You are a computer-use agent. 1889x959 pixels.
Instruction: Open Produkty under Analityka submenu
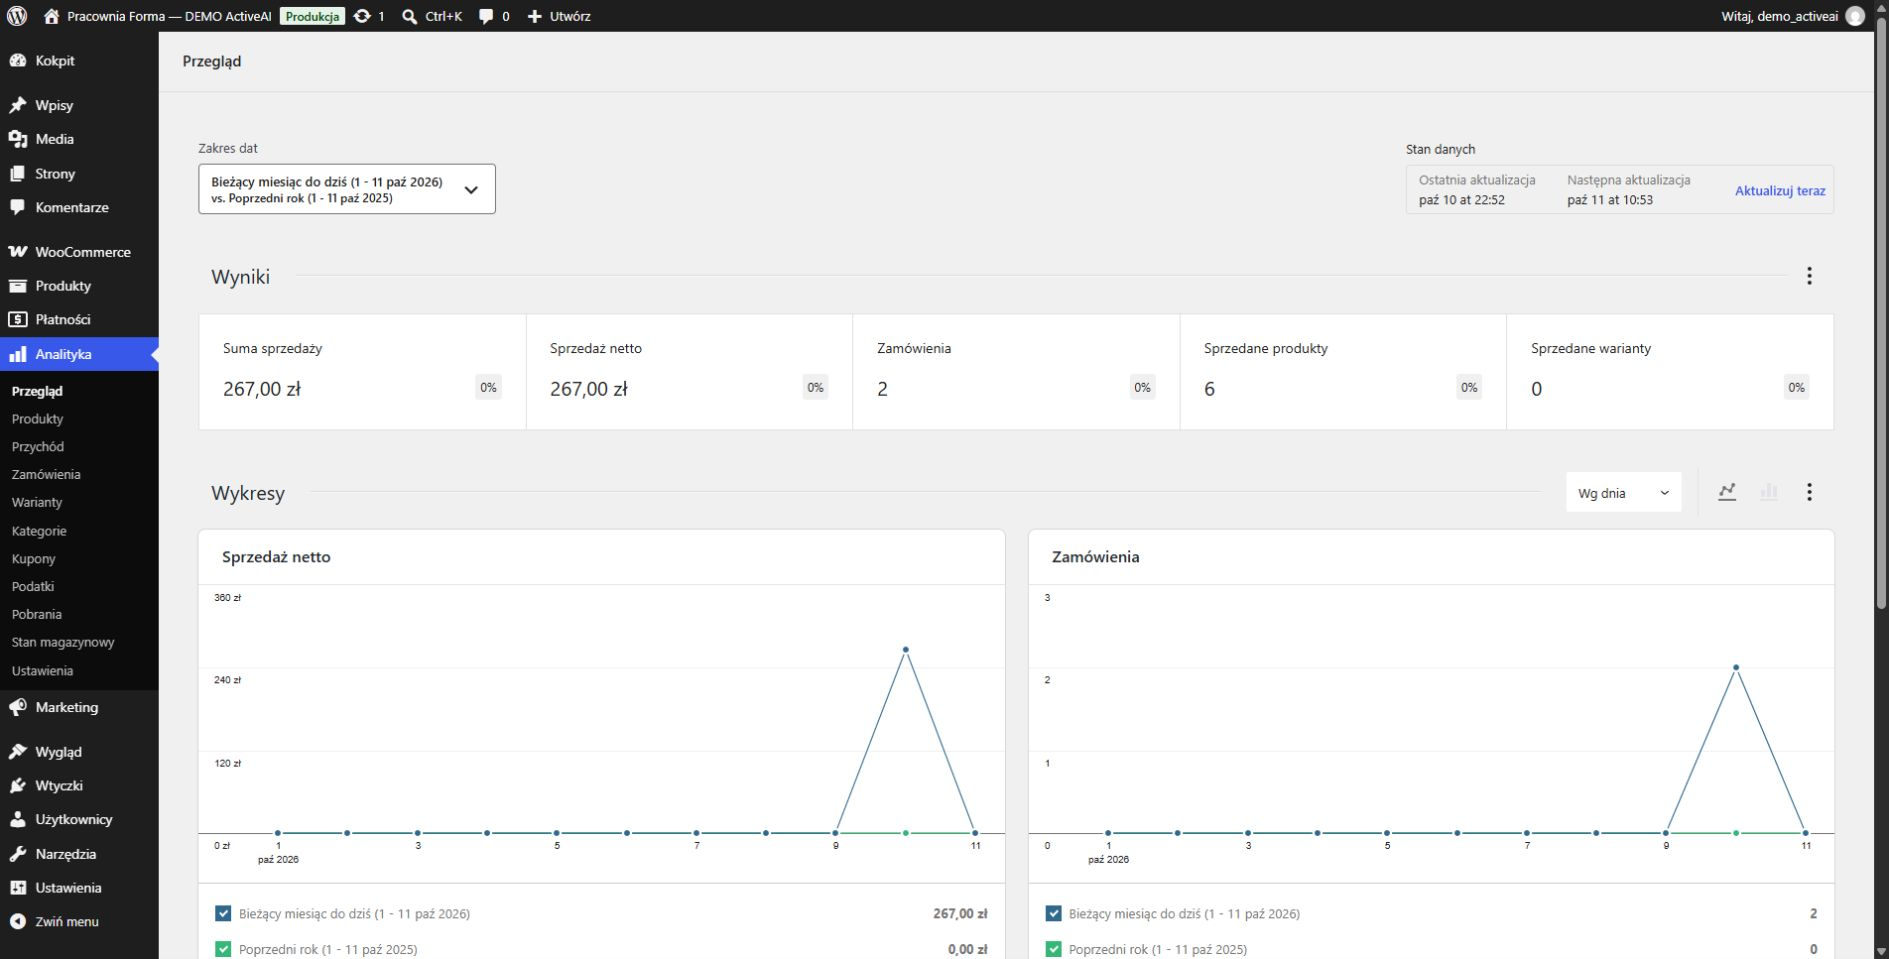(x=38, y=419)
